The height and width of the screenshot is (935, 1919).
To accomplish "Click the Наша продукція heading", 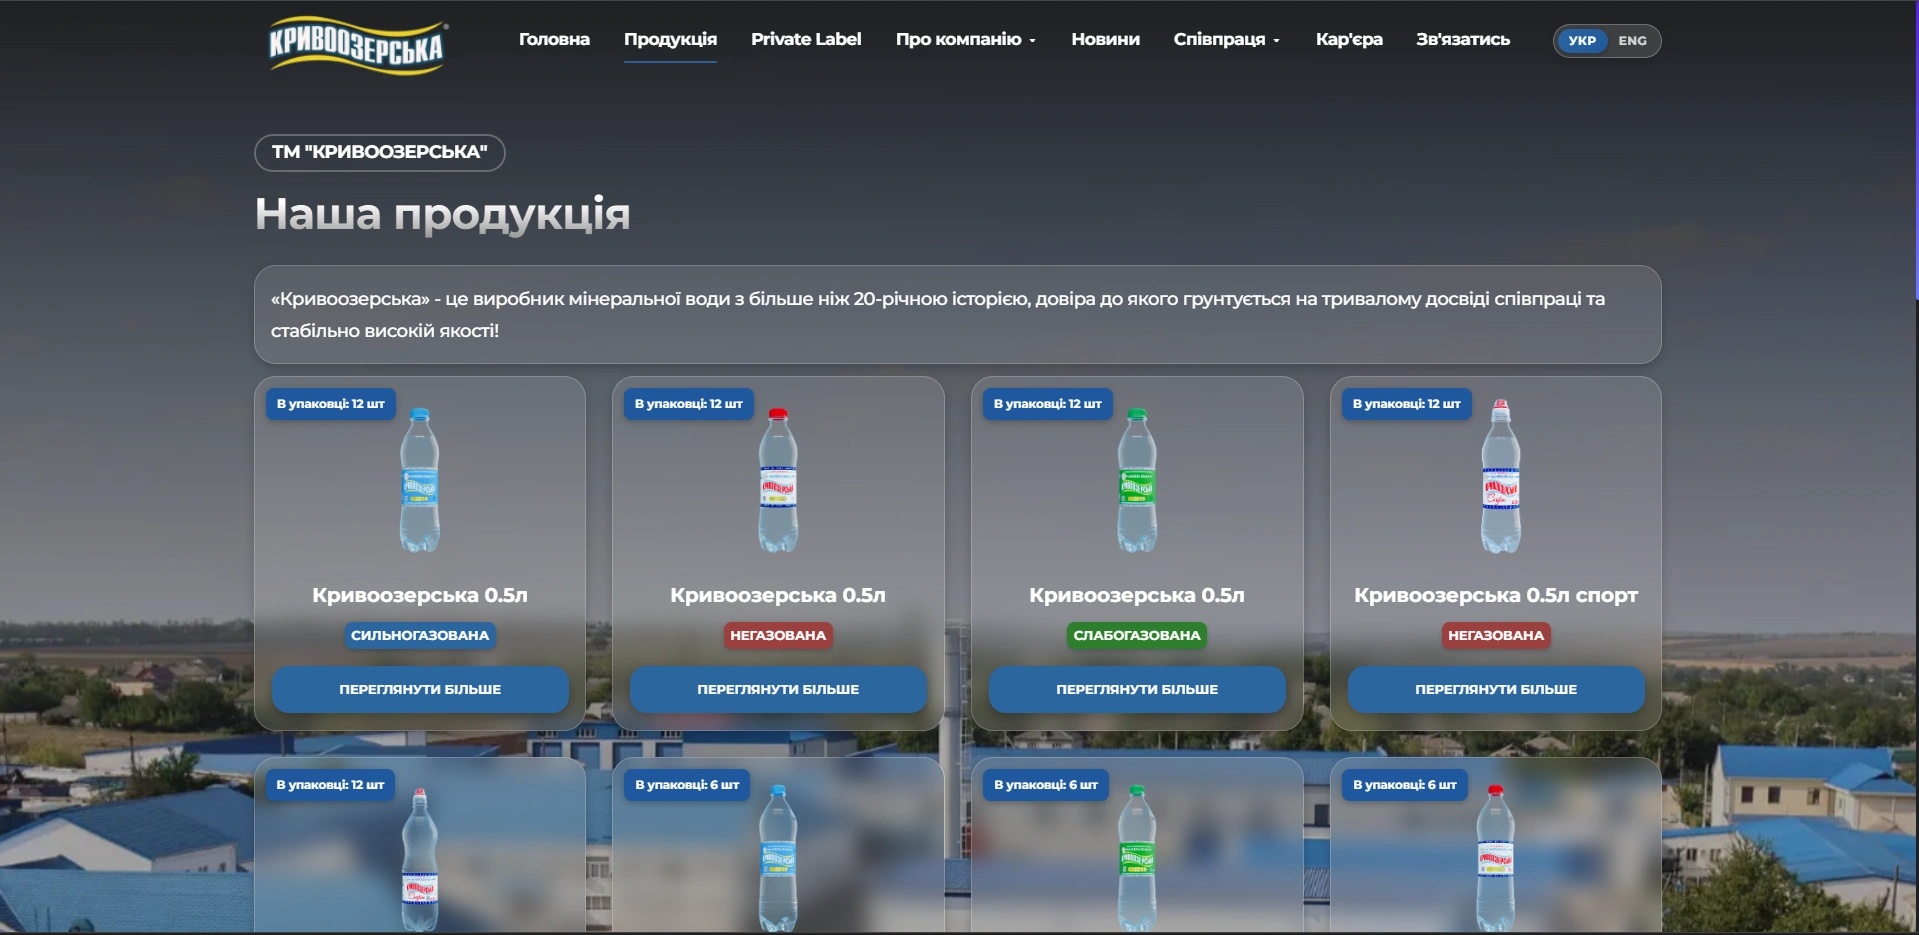I will (x=442, y=214).
